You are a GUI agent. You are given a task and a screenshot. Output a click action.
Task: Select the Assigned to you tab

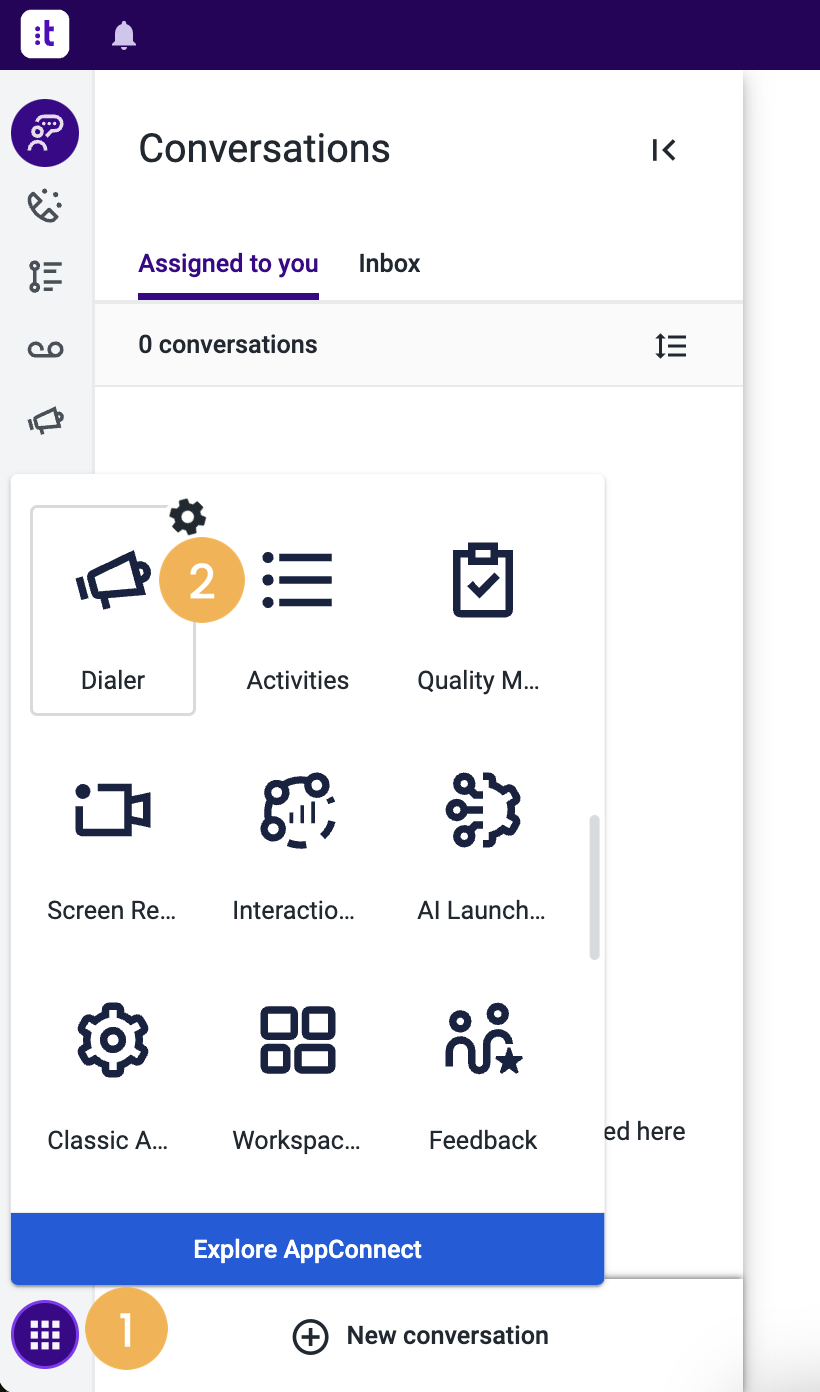[228, 263]
